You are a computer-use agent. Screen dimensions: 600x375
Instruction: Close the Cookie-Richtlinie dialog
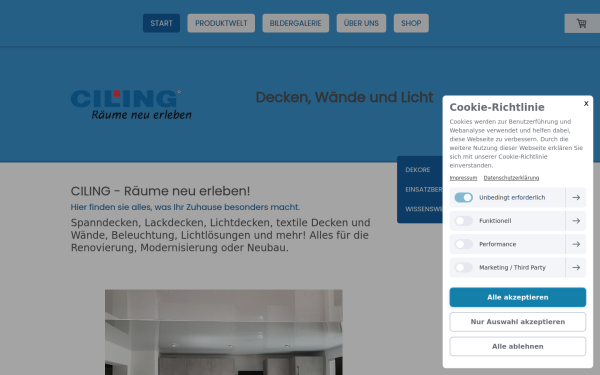pos(586,103)
